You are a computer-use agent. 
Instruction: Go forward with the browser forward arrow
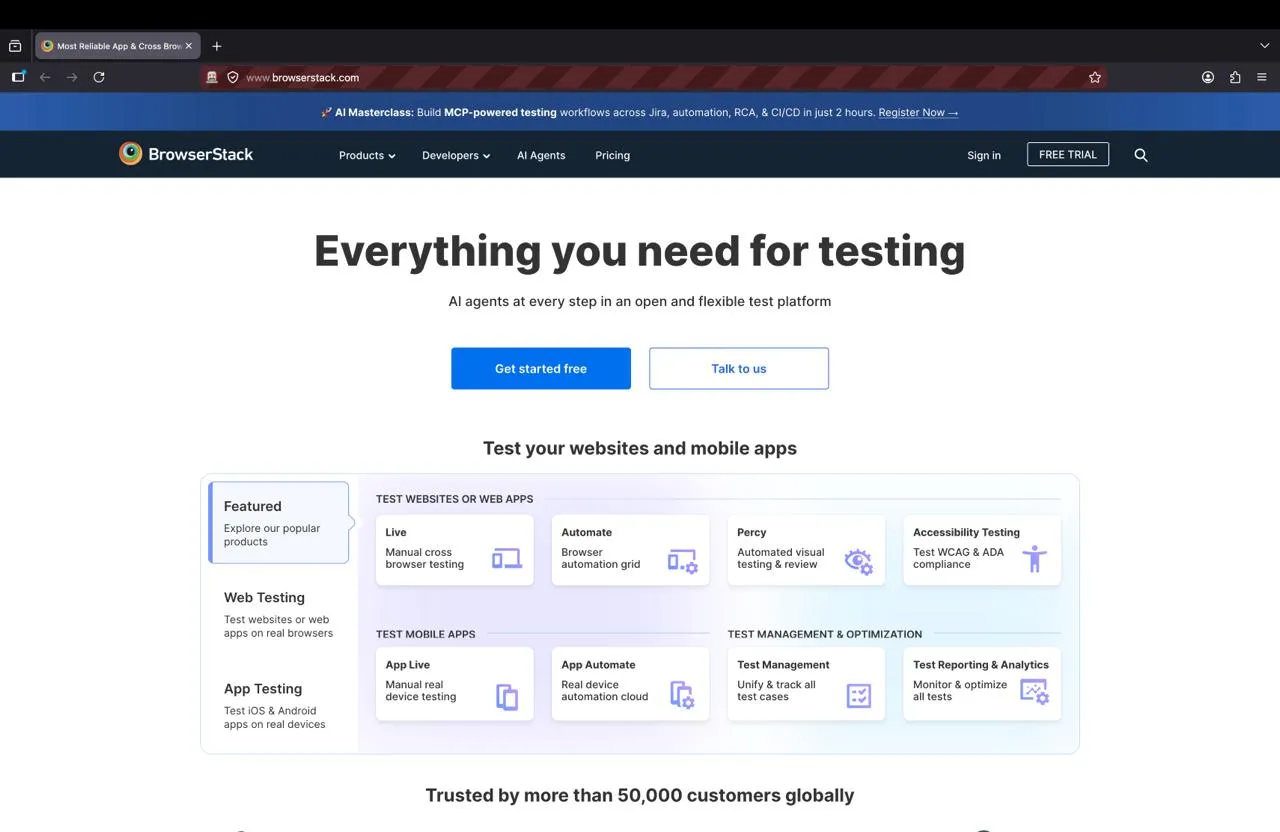pos(72,77)
